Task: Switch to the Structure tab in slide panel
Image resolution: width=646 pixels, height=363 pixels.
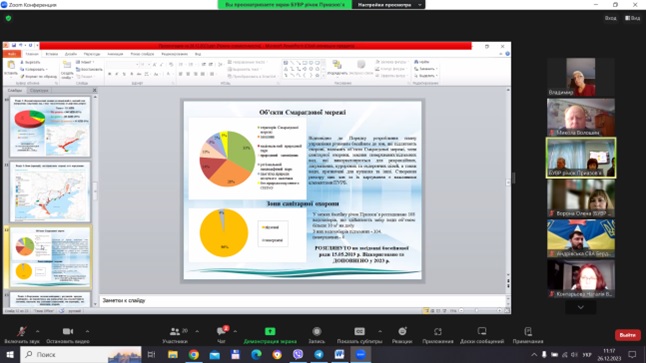Action: tap(39, 90)
